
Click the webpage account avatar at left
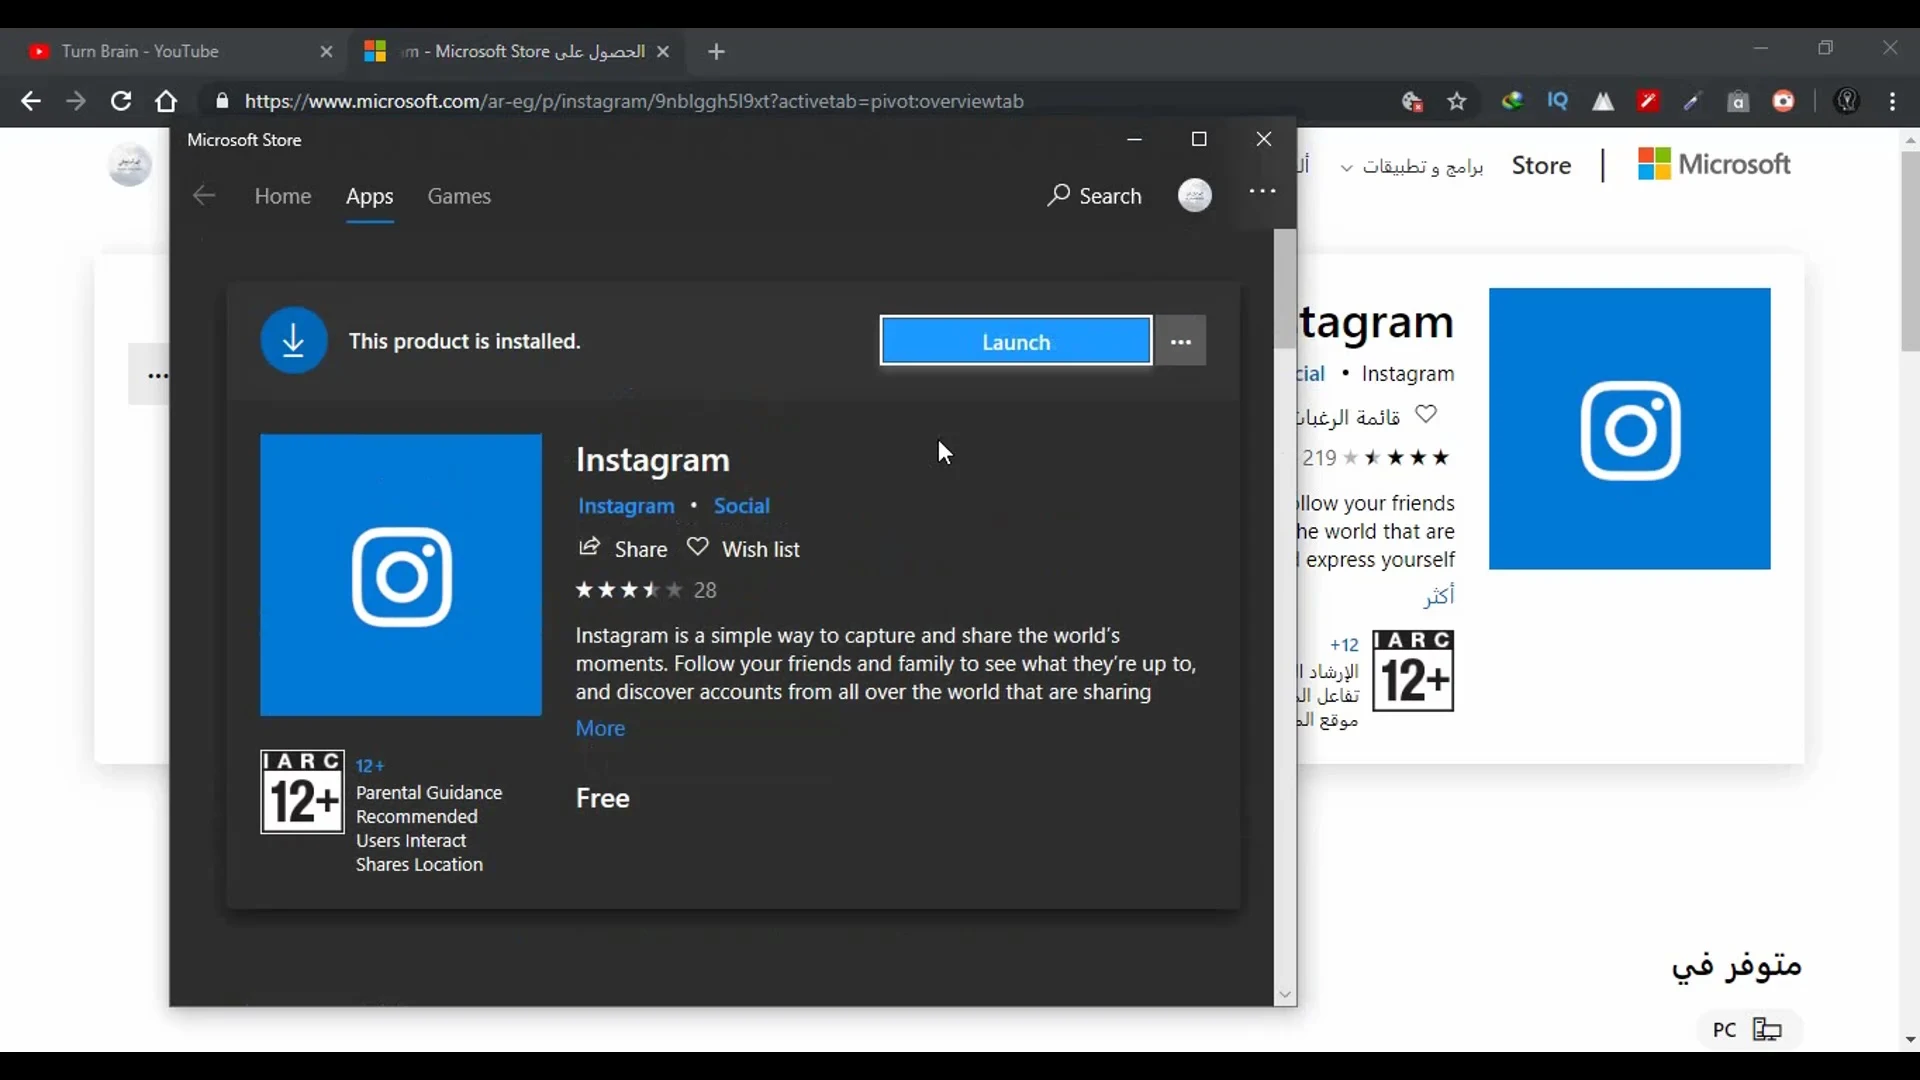pyautogui.click(x=130, y=165)
